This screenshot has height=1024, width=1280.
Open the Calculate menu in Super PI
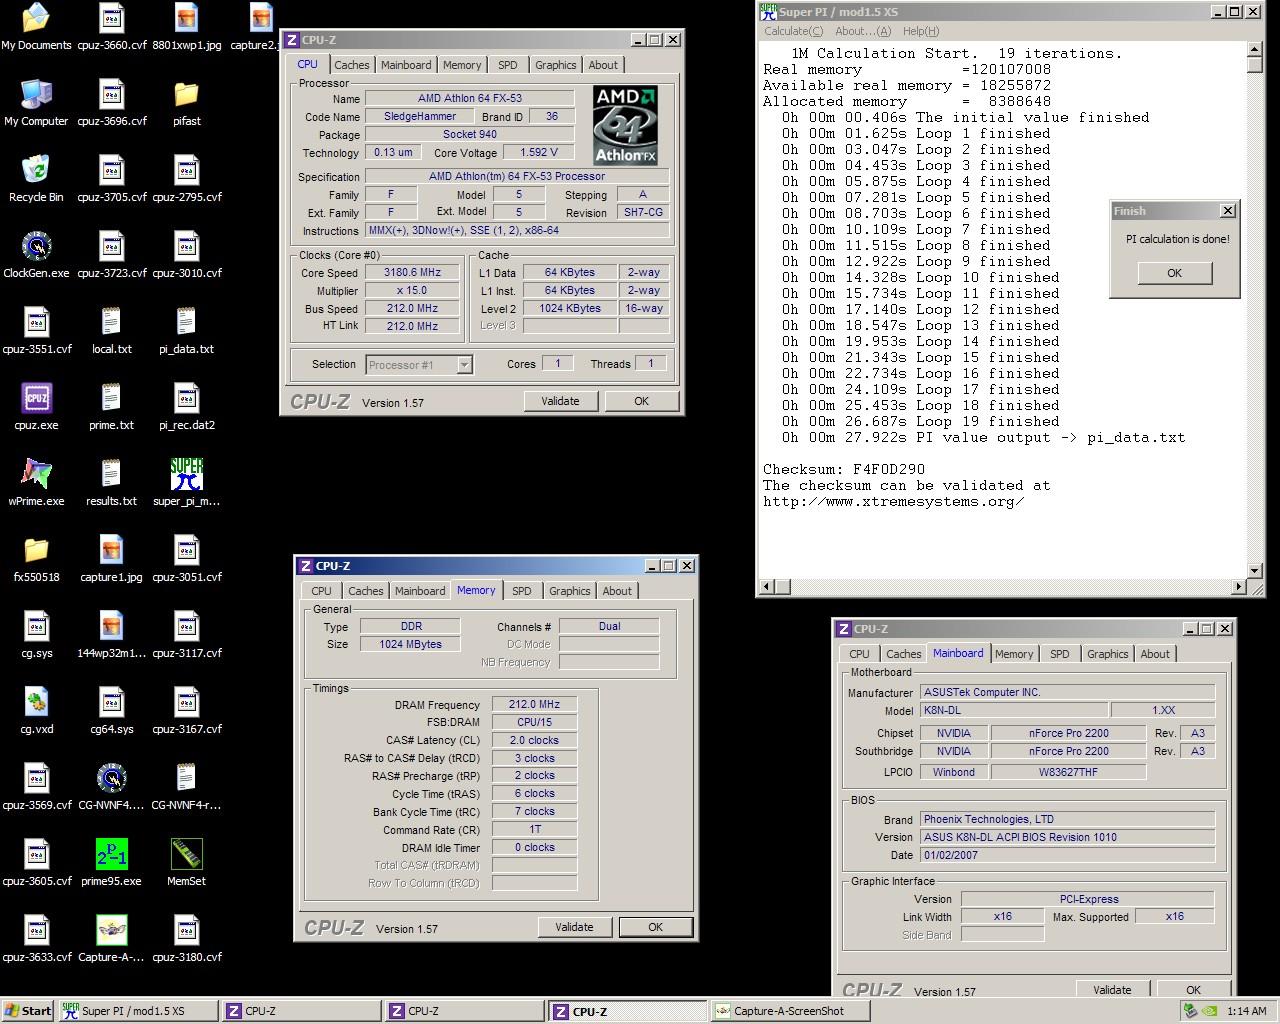793,31
